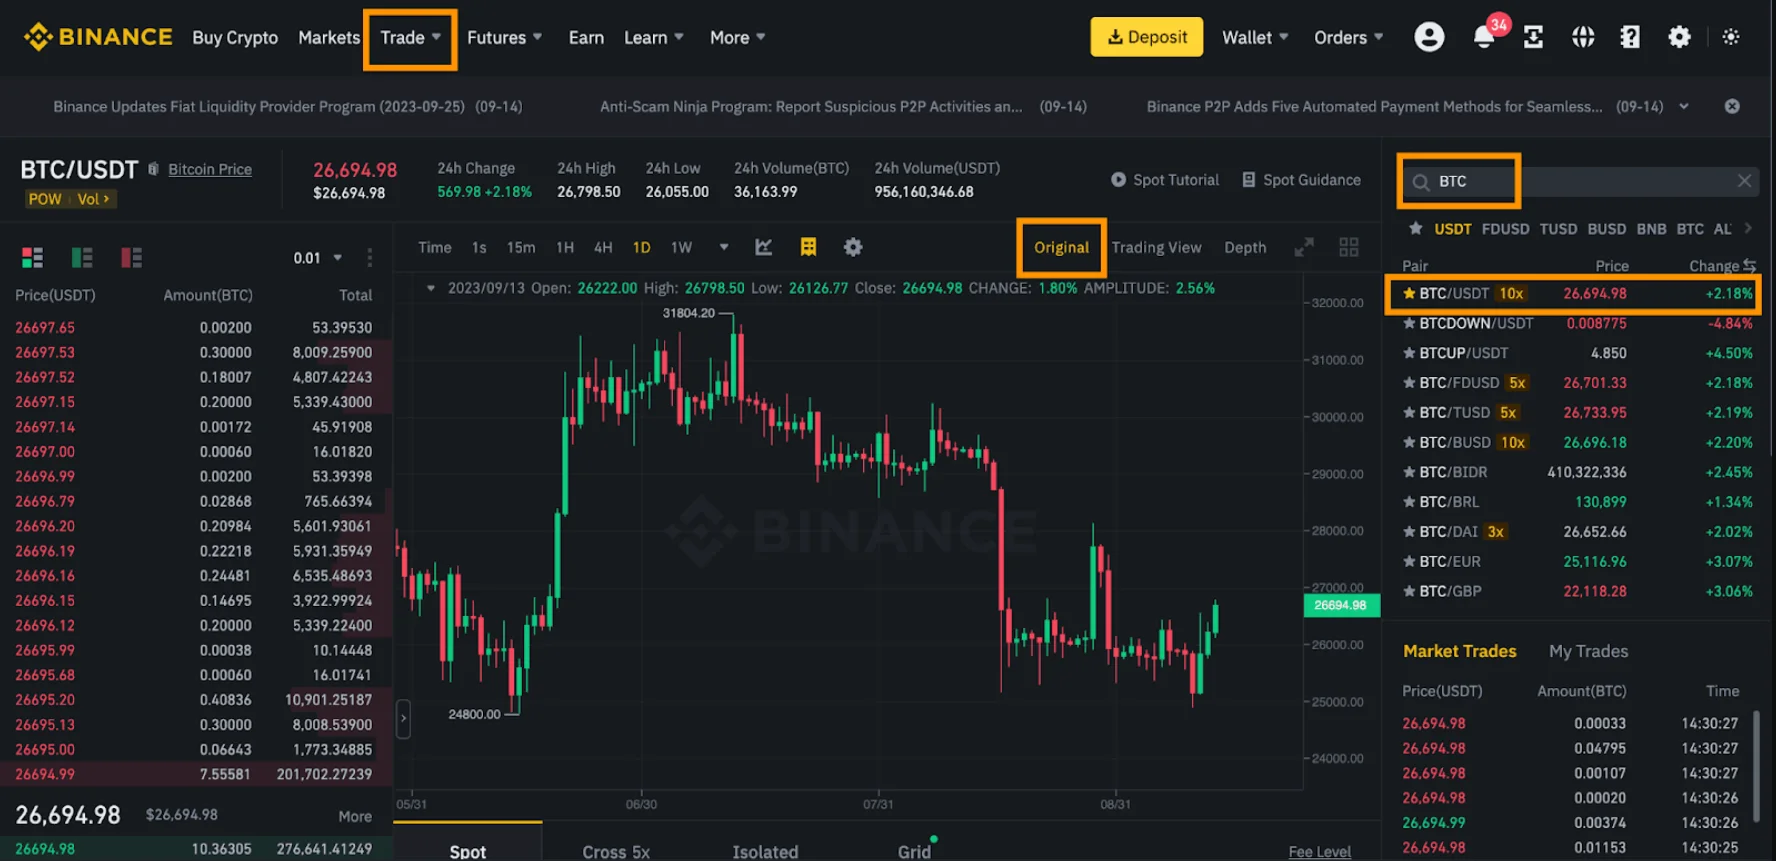
Task: Click the Vol tag link
Action: pyautogui.click(x=94, y=199)
